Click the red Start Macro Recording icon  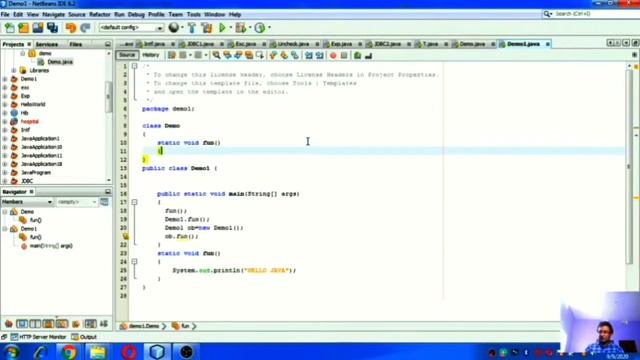pyautogui.click(x=333, y=56)
